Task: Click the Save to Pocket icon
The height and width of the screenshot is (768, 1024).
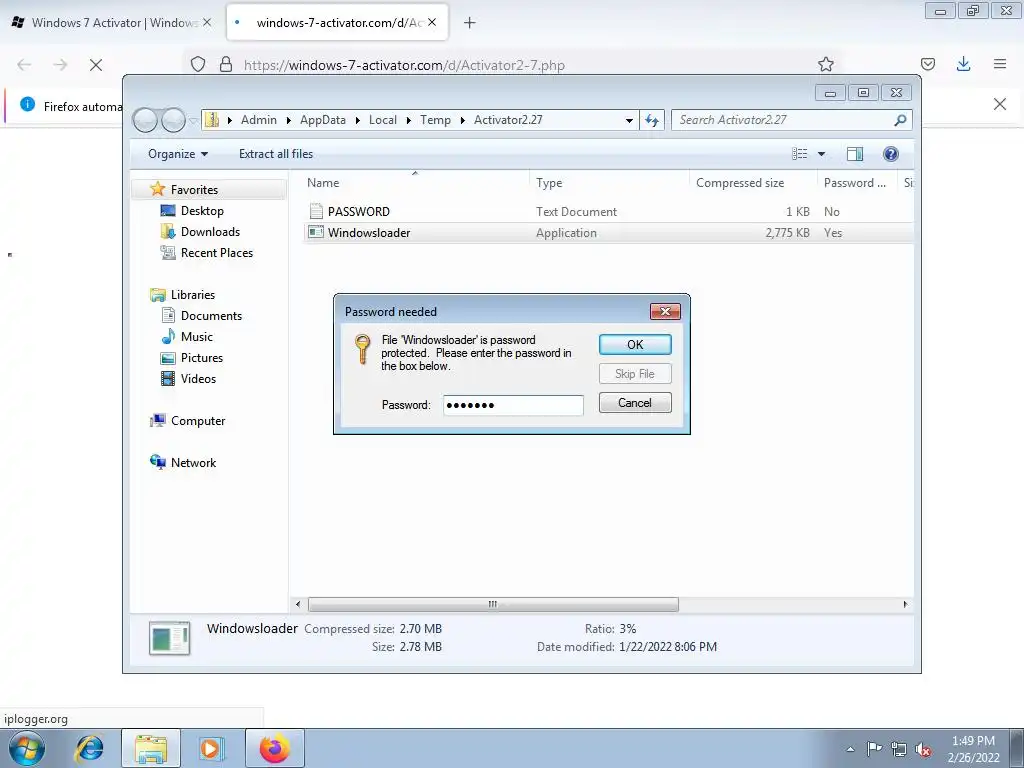Action: 927,64
